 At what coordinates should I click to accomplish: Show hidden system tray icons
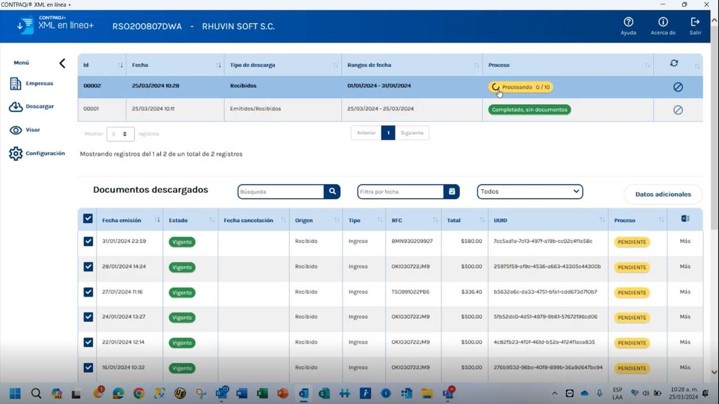(x=554, y=393)
